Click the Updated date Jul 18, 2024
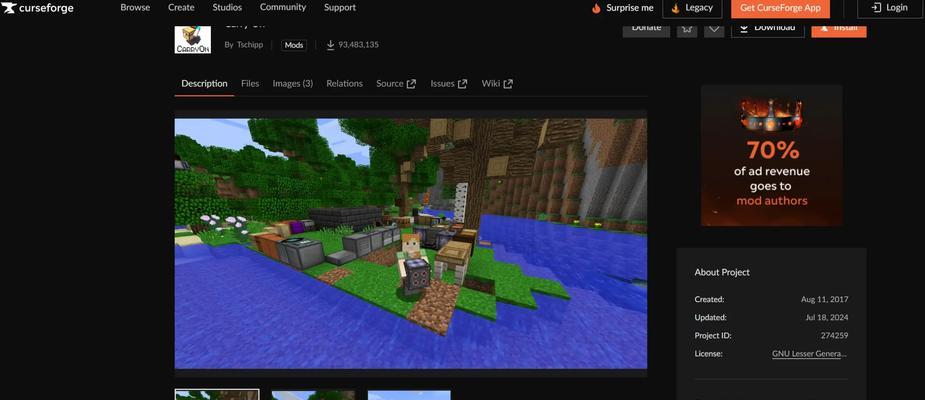Viewport: 925px width, 400px height. point(827,317)
